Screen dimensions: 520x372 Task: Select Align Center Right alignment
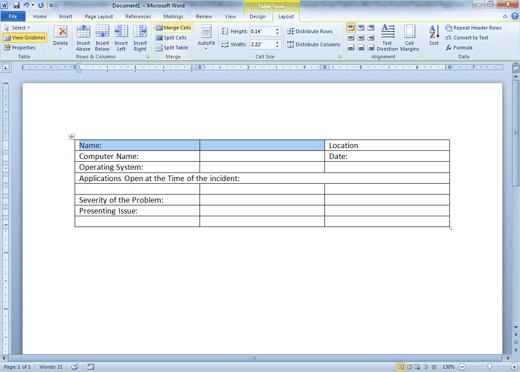click(x=371, y=38)
